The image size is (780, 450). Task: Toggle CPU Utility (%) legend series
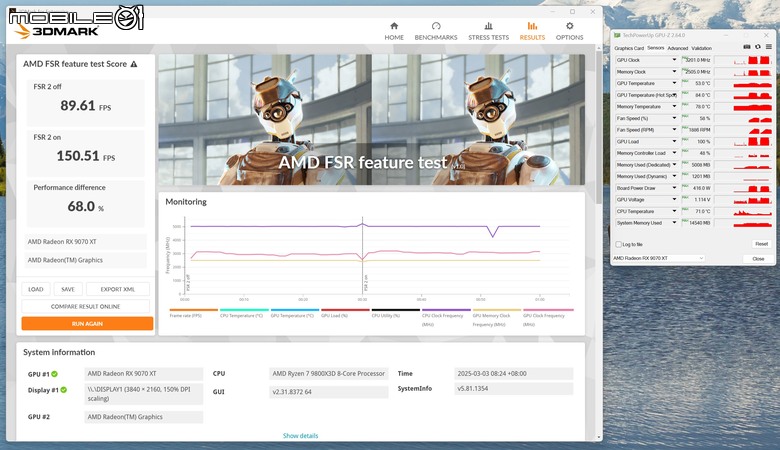(x=396, y=313)
